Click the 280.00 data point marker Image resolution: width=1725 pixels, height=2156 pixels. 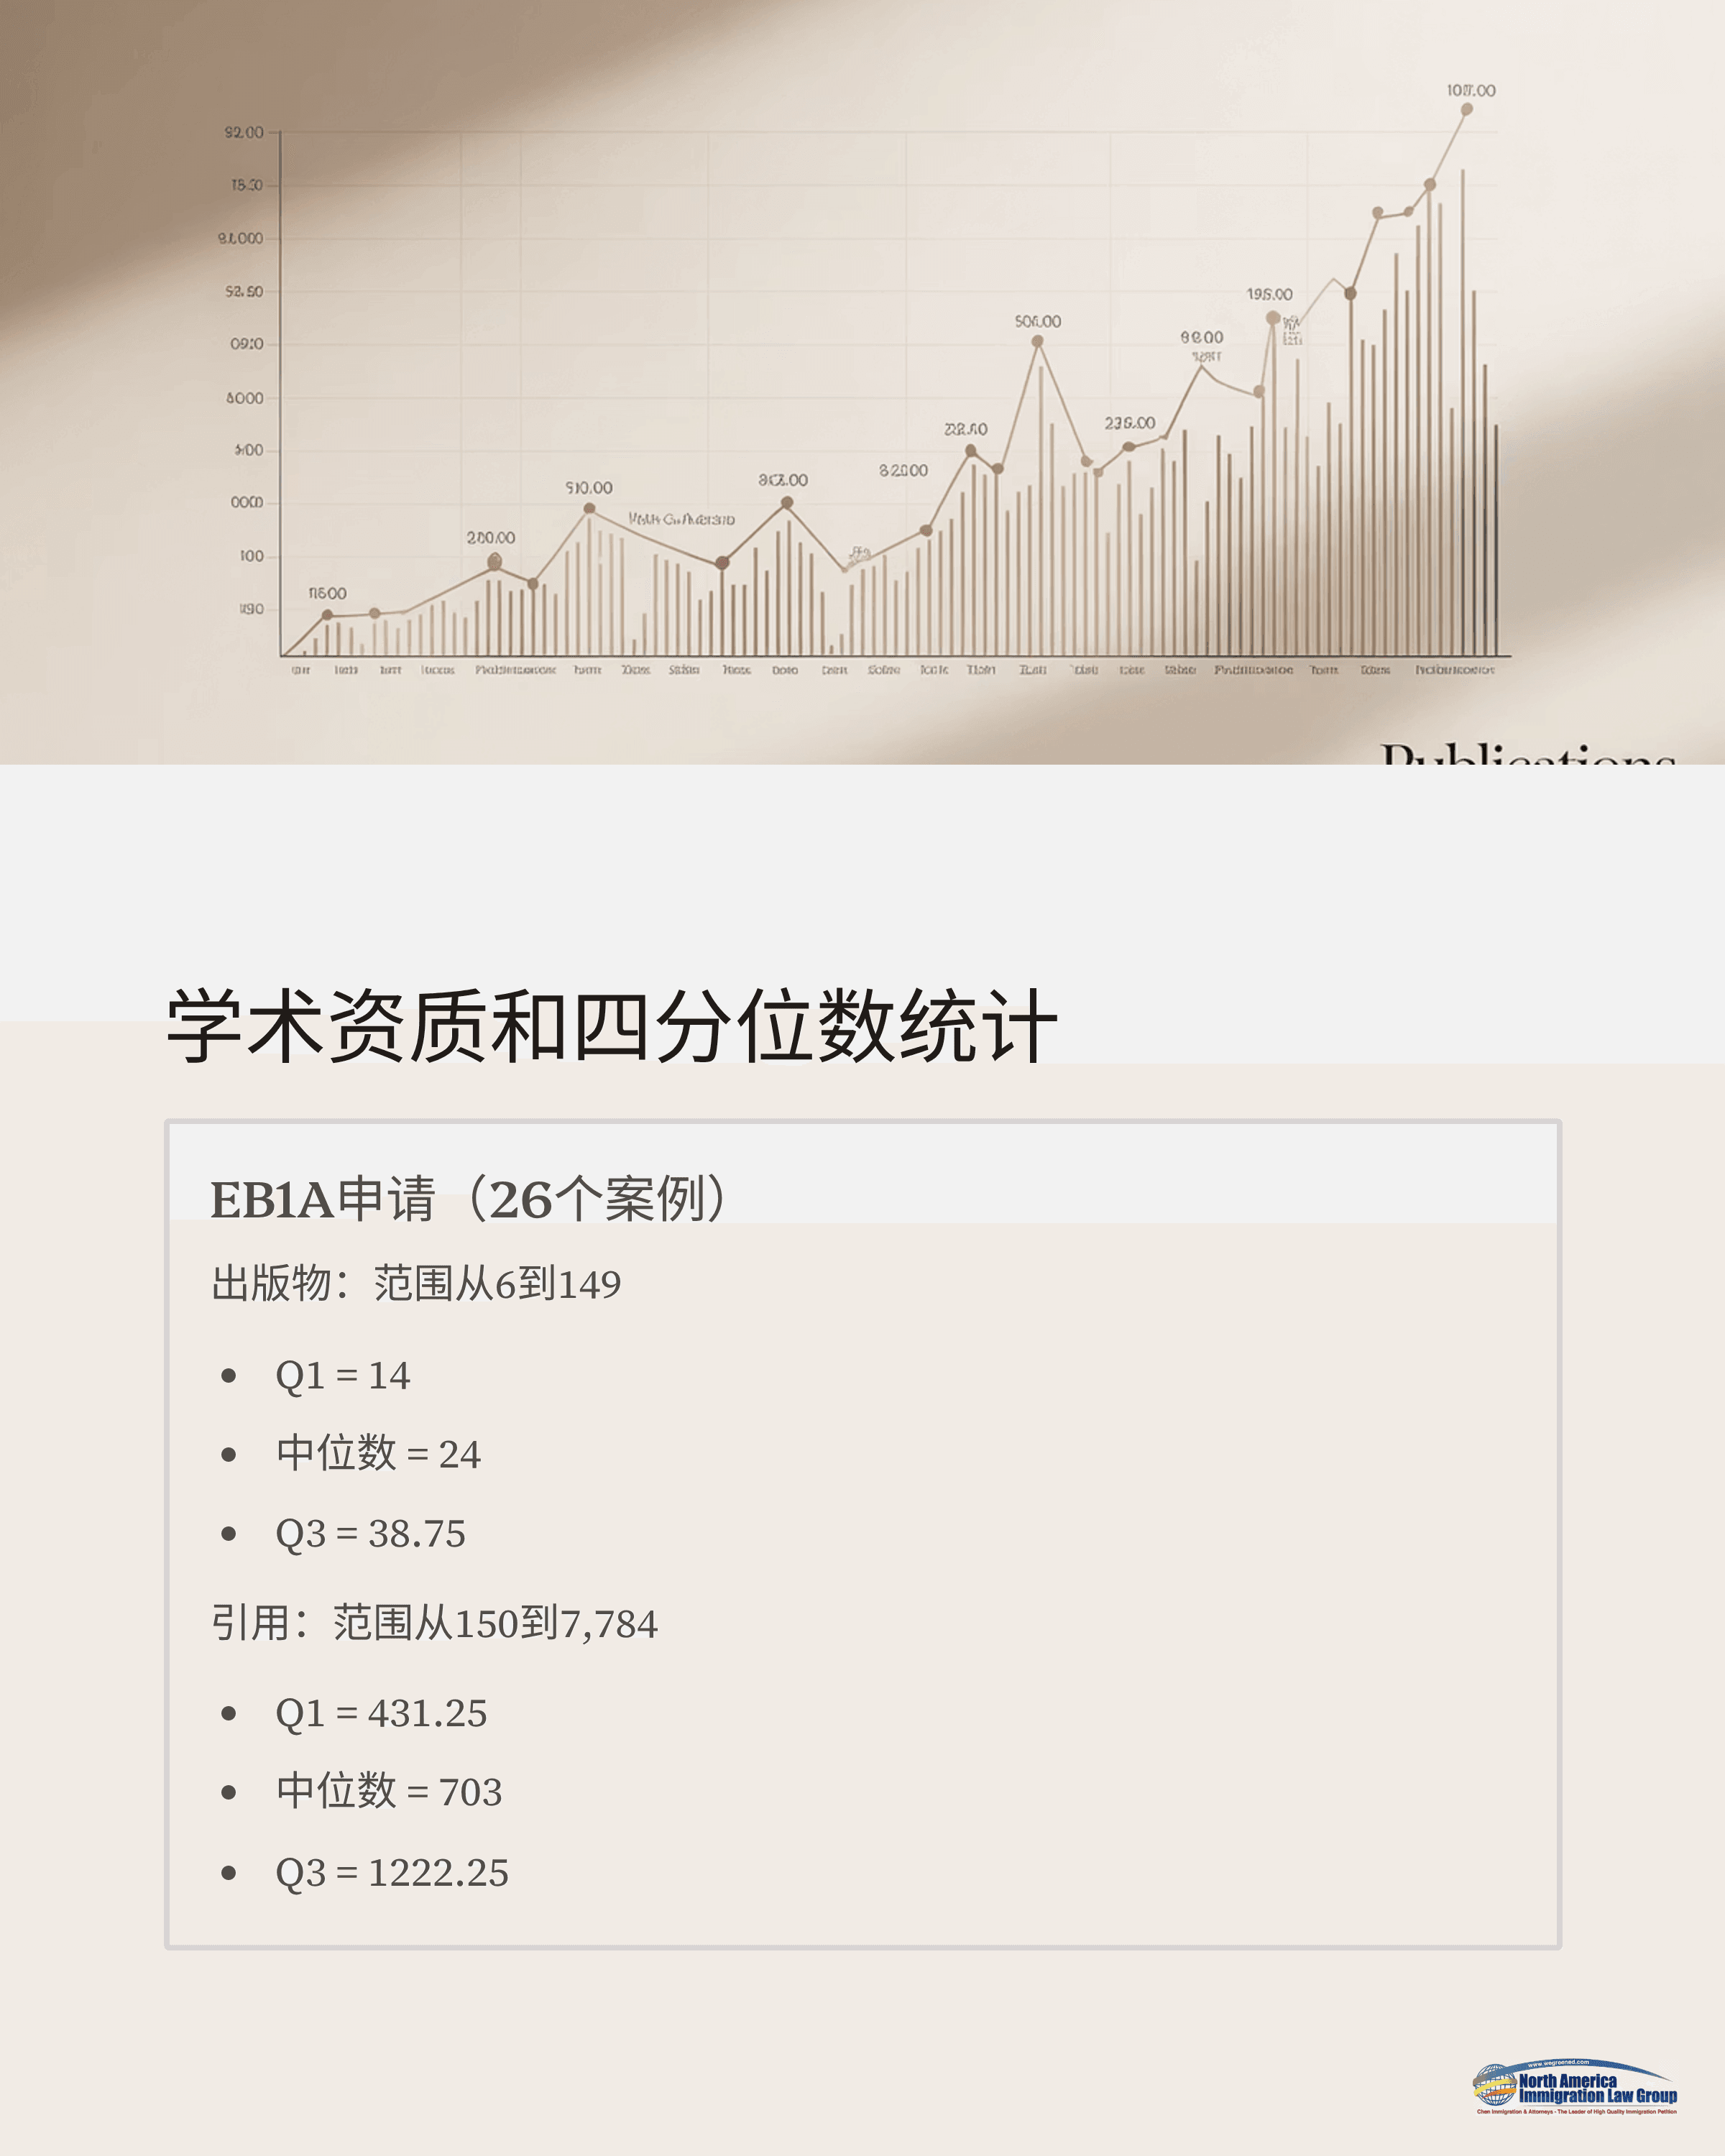coord(494,563)
